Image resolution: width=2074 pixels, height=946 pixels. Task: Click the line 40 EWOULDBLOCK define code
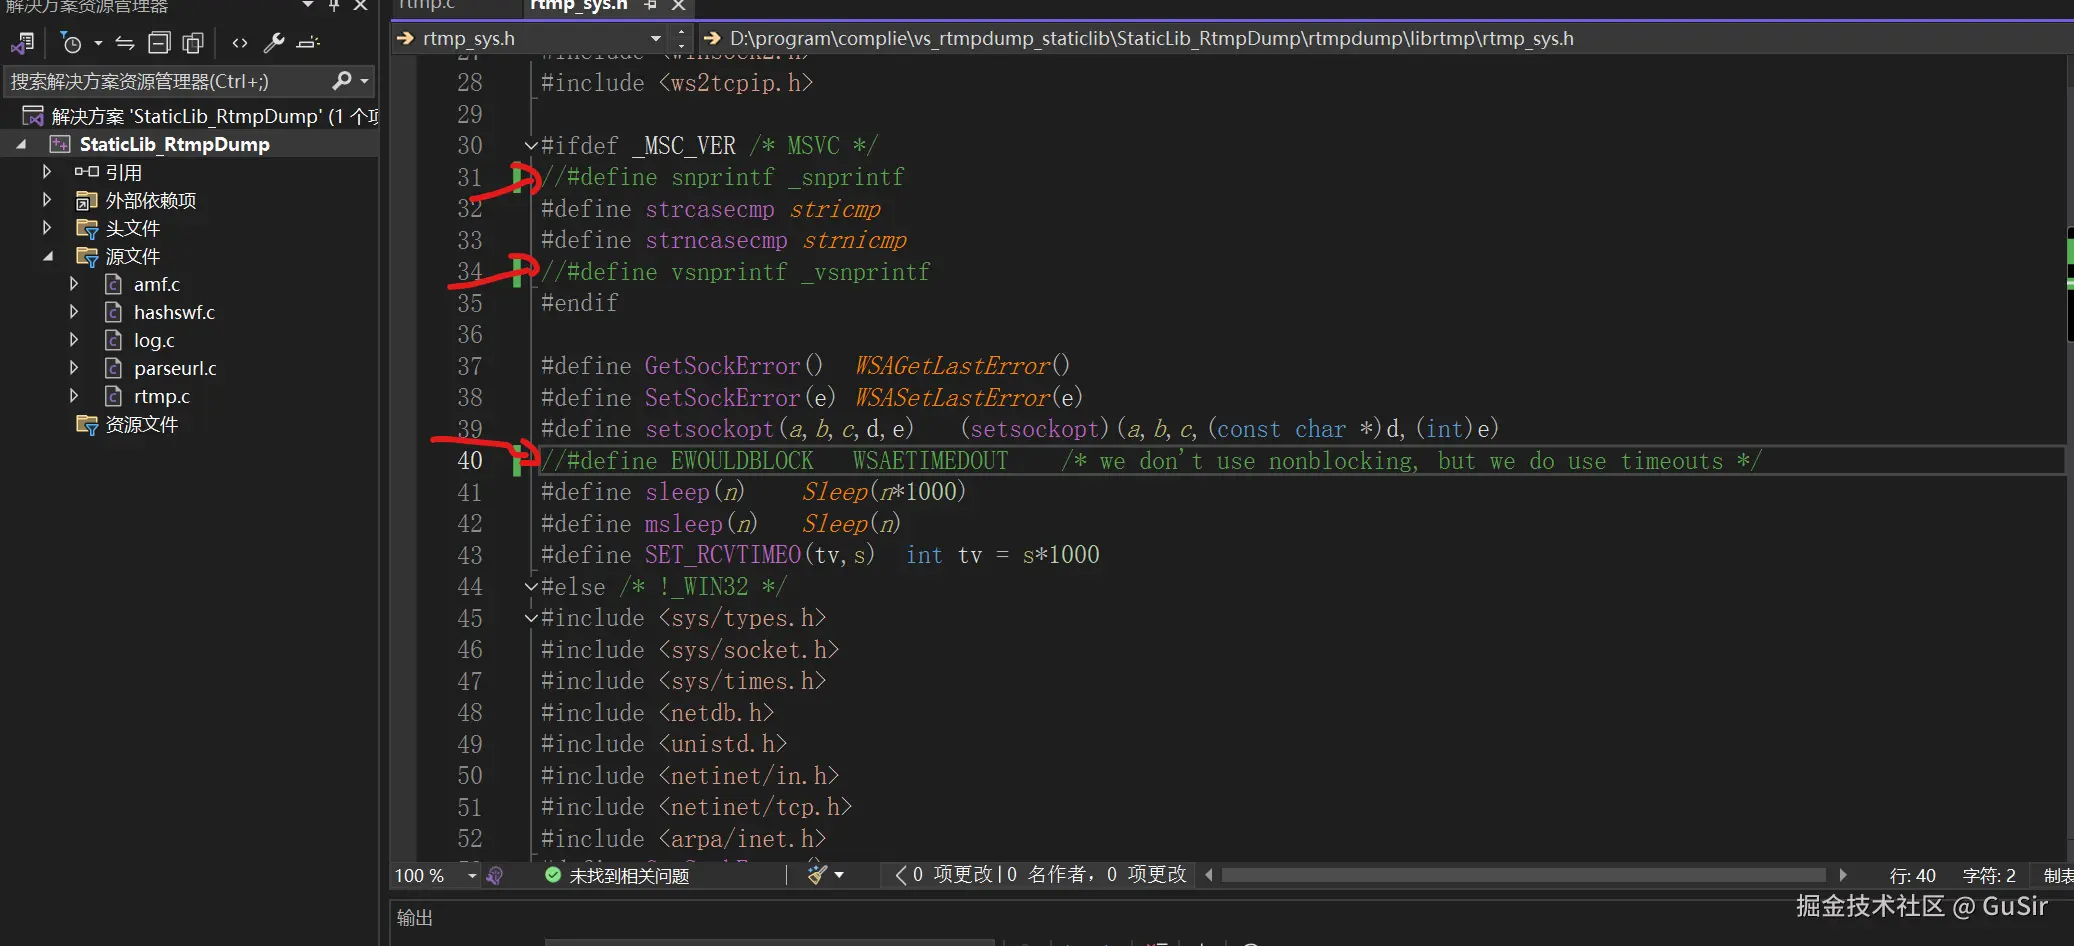coord(1150,461)
